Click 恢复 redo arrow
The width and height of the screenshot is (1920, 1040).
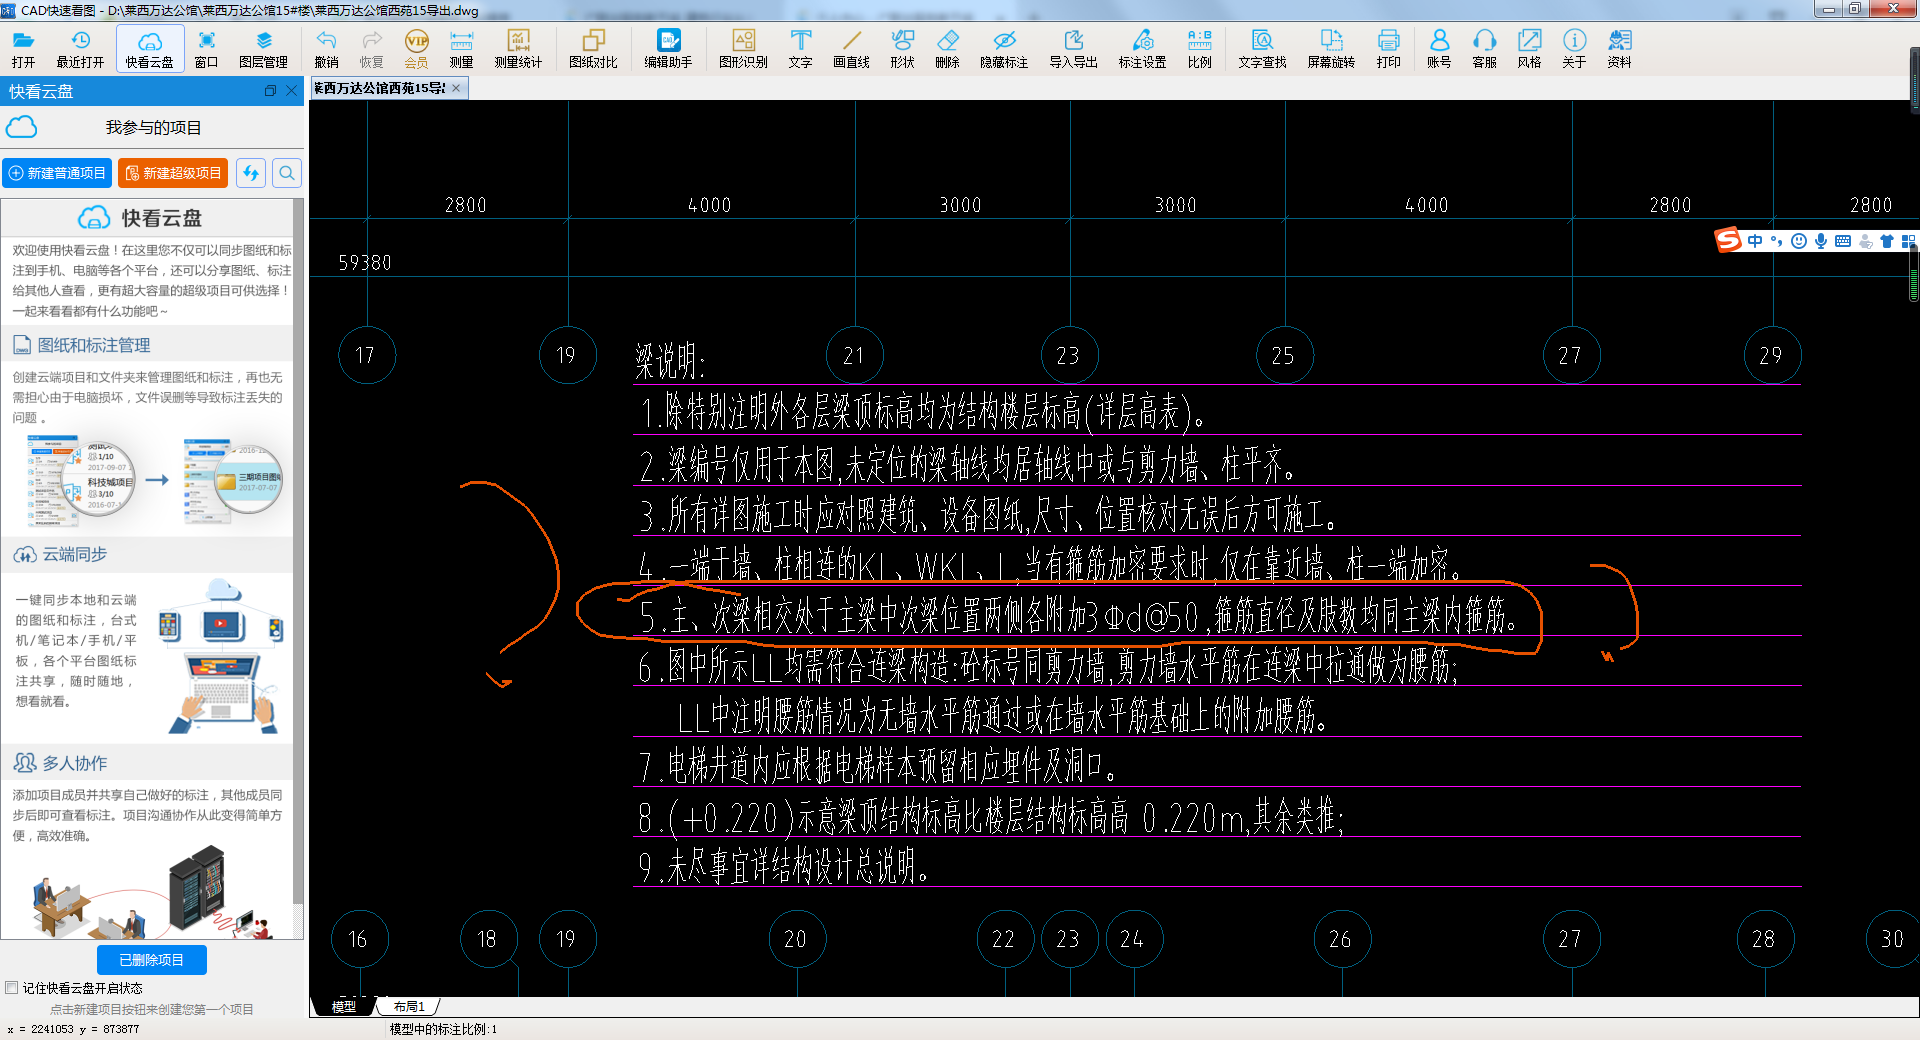tap(371, 48)
